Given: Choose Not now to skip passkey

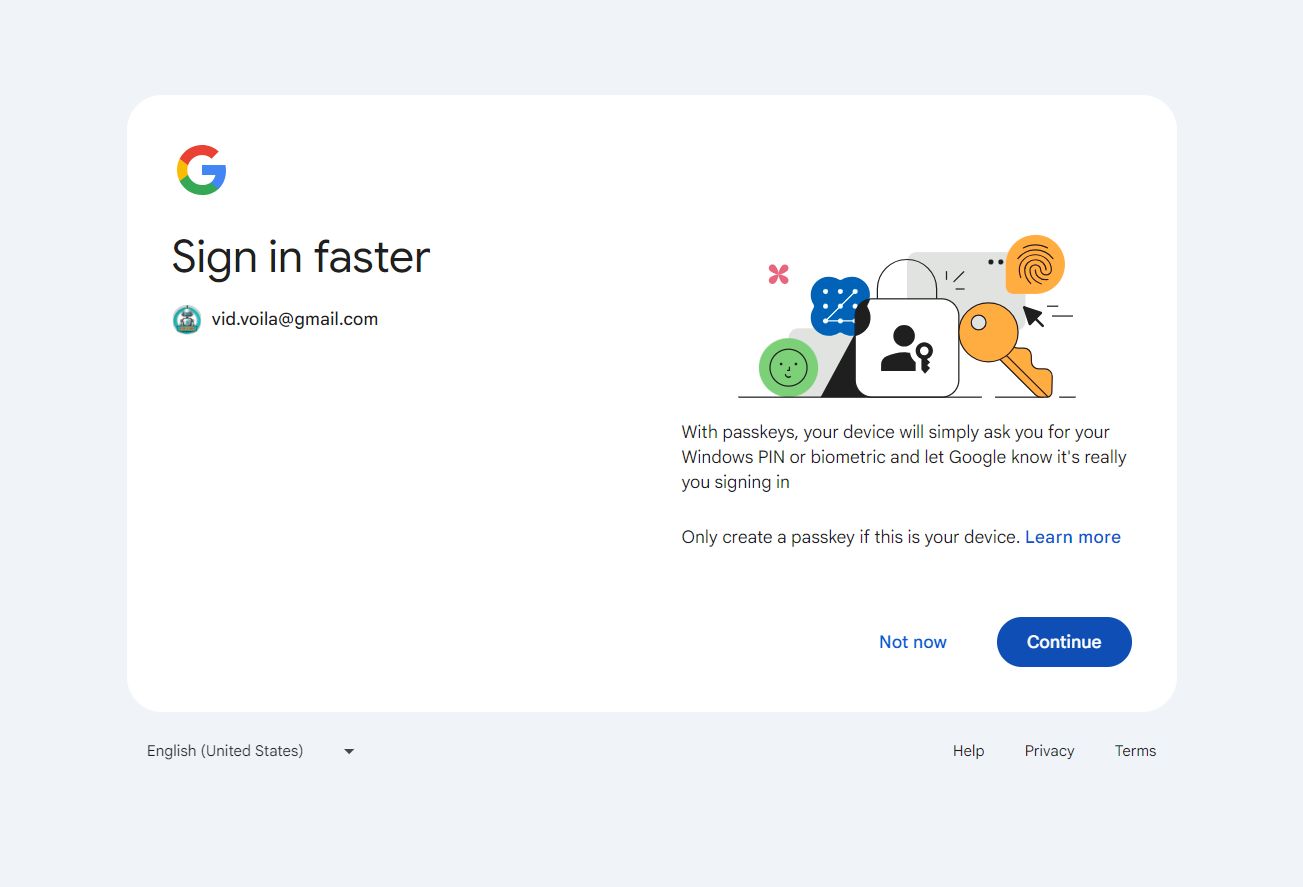Looking at the screenshot, I should click(x=912, y=642).
